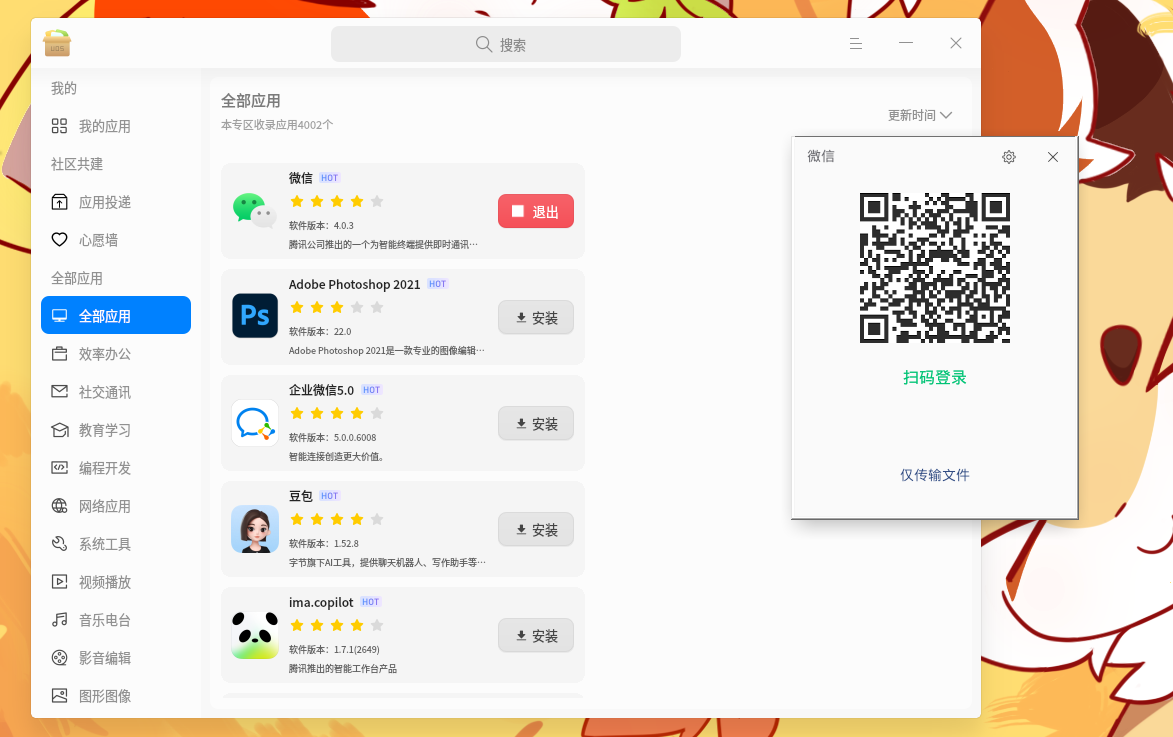Click the search magnifier icon
This screenshot has width=1173, height=737.
pos(483,44)
